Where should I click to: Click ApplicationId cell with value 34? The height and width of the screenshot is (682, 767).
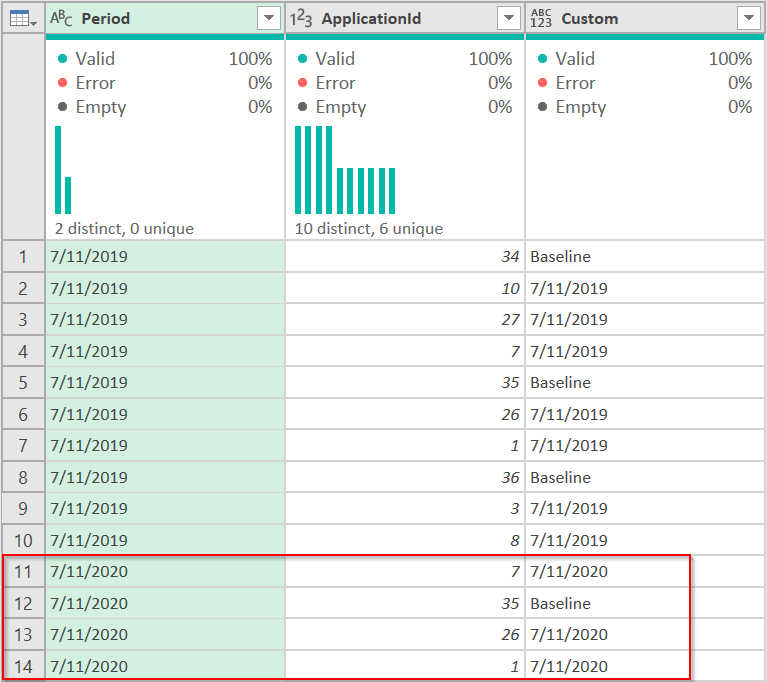point(405,256)
